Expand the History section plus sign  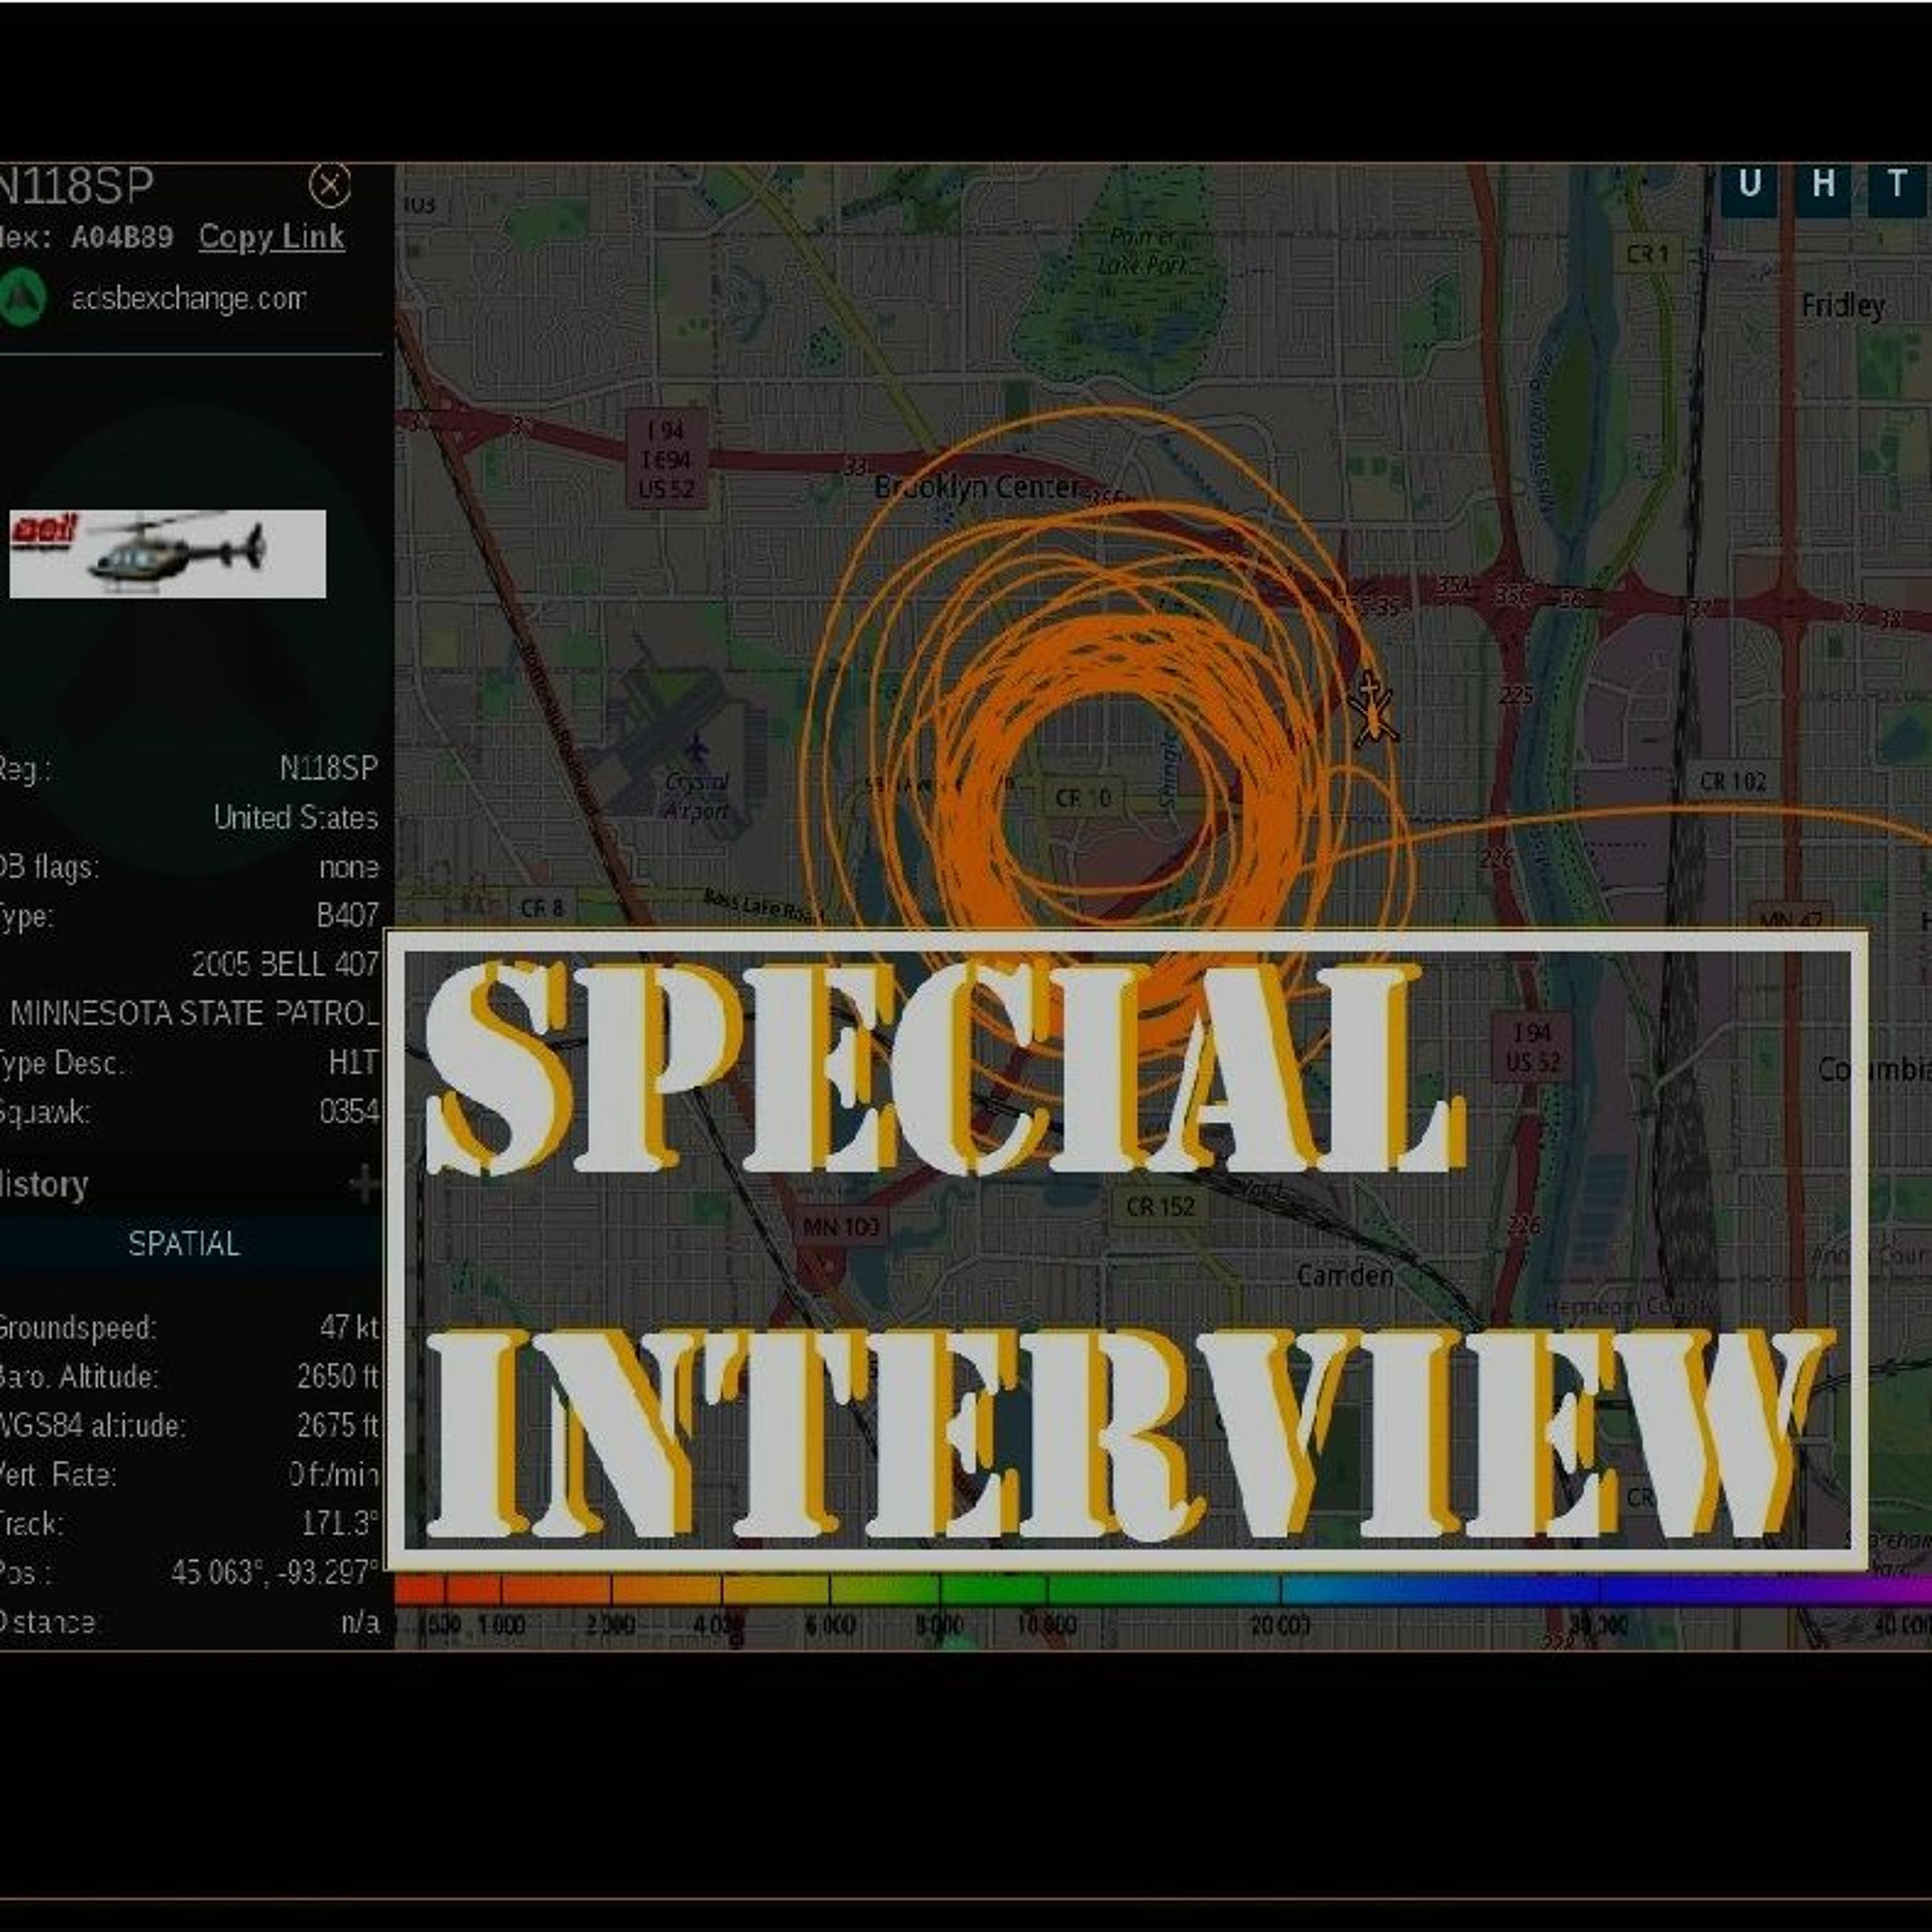[364, 1184]
